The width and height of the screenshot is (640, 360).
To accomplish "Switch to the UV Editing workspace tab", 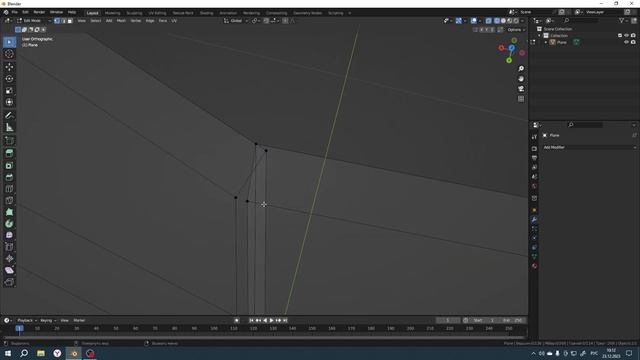I will pos(157,13).
